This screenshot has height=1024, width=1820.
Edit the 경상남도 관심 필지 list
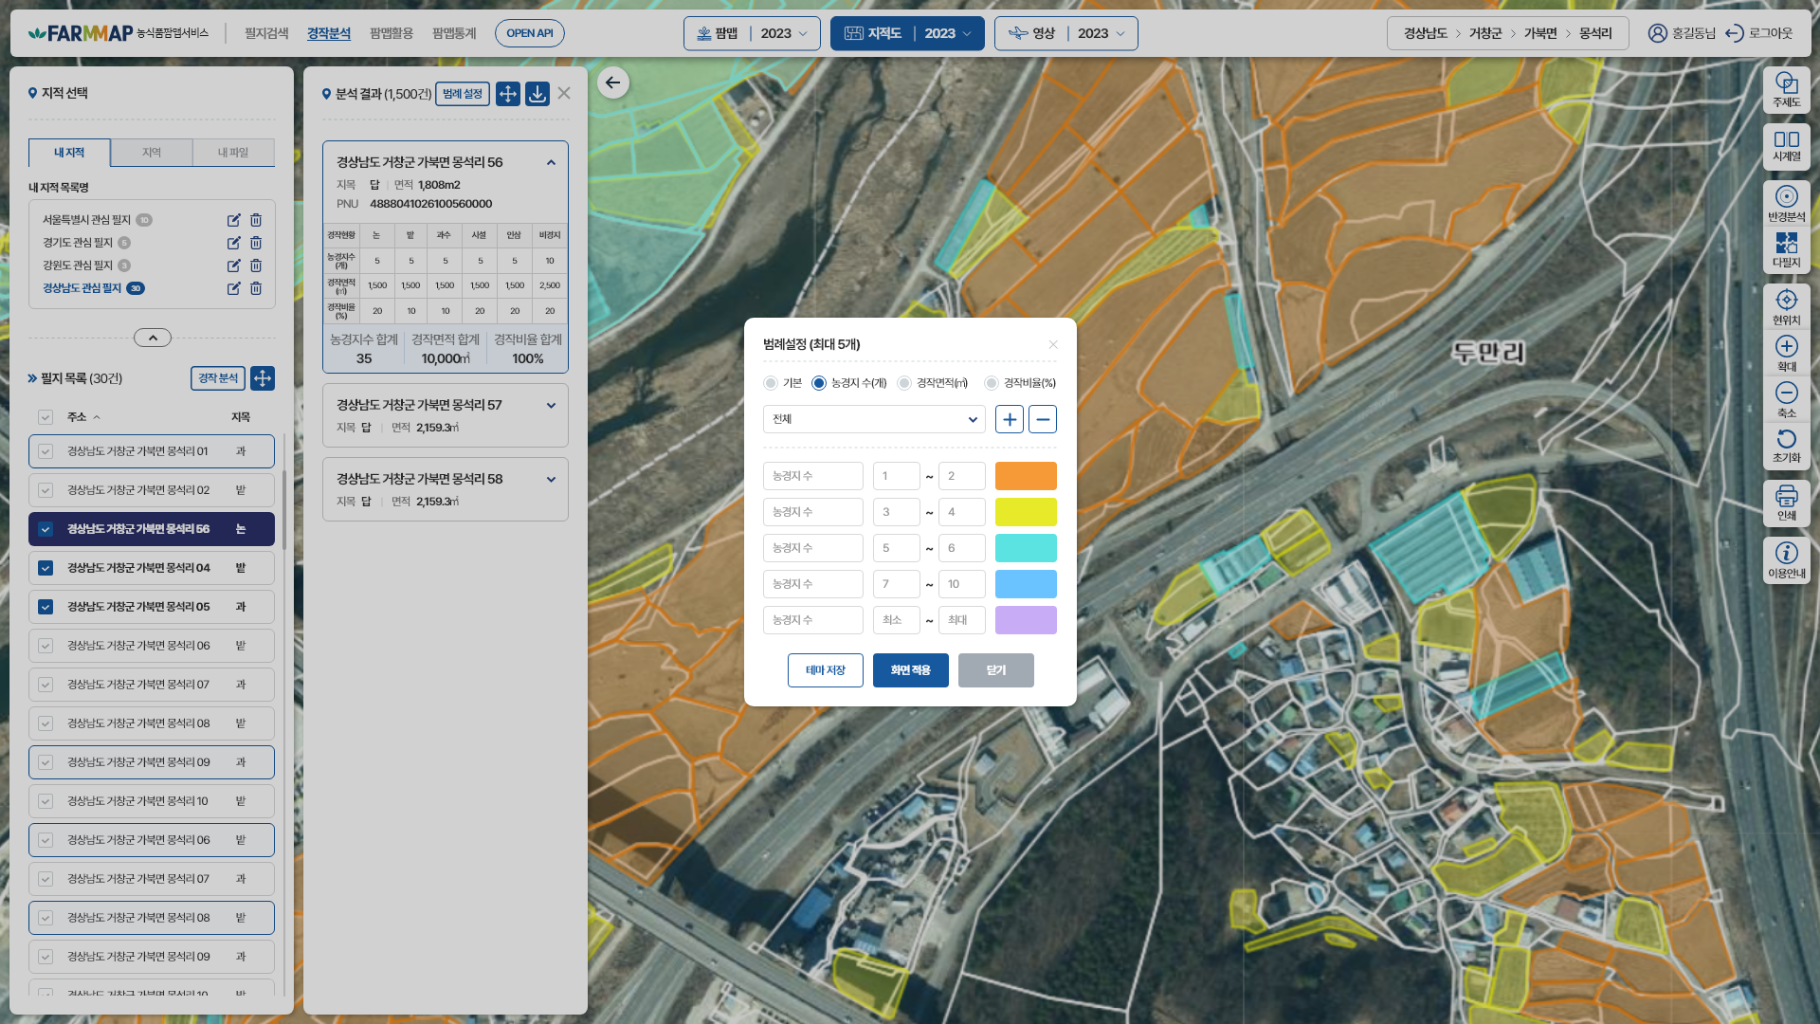coord(233,288)
